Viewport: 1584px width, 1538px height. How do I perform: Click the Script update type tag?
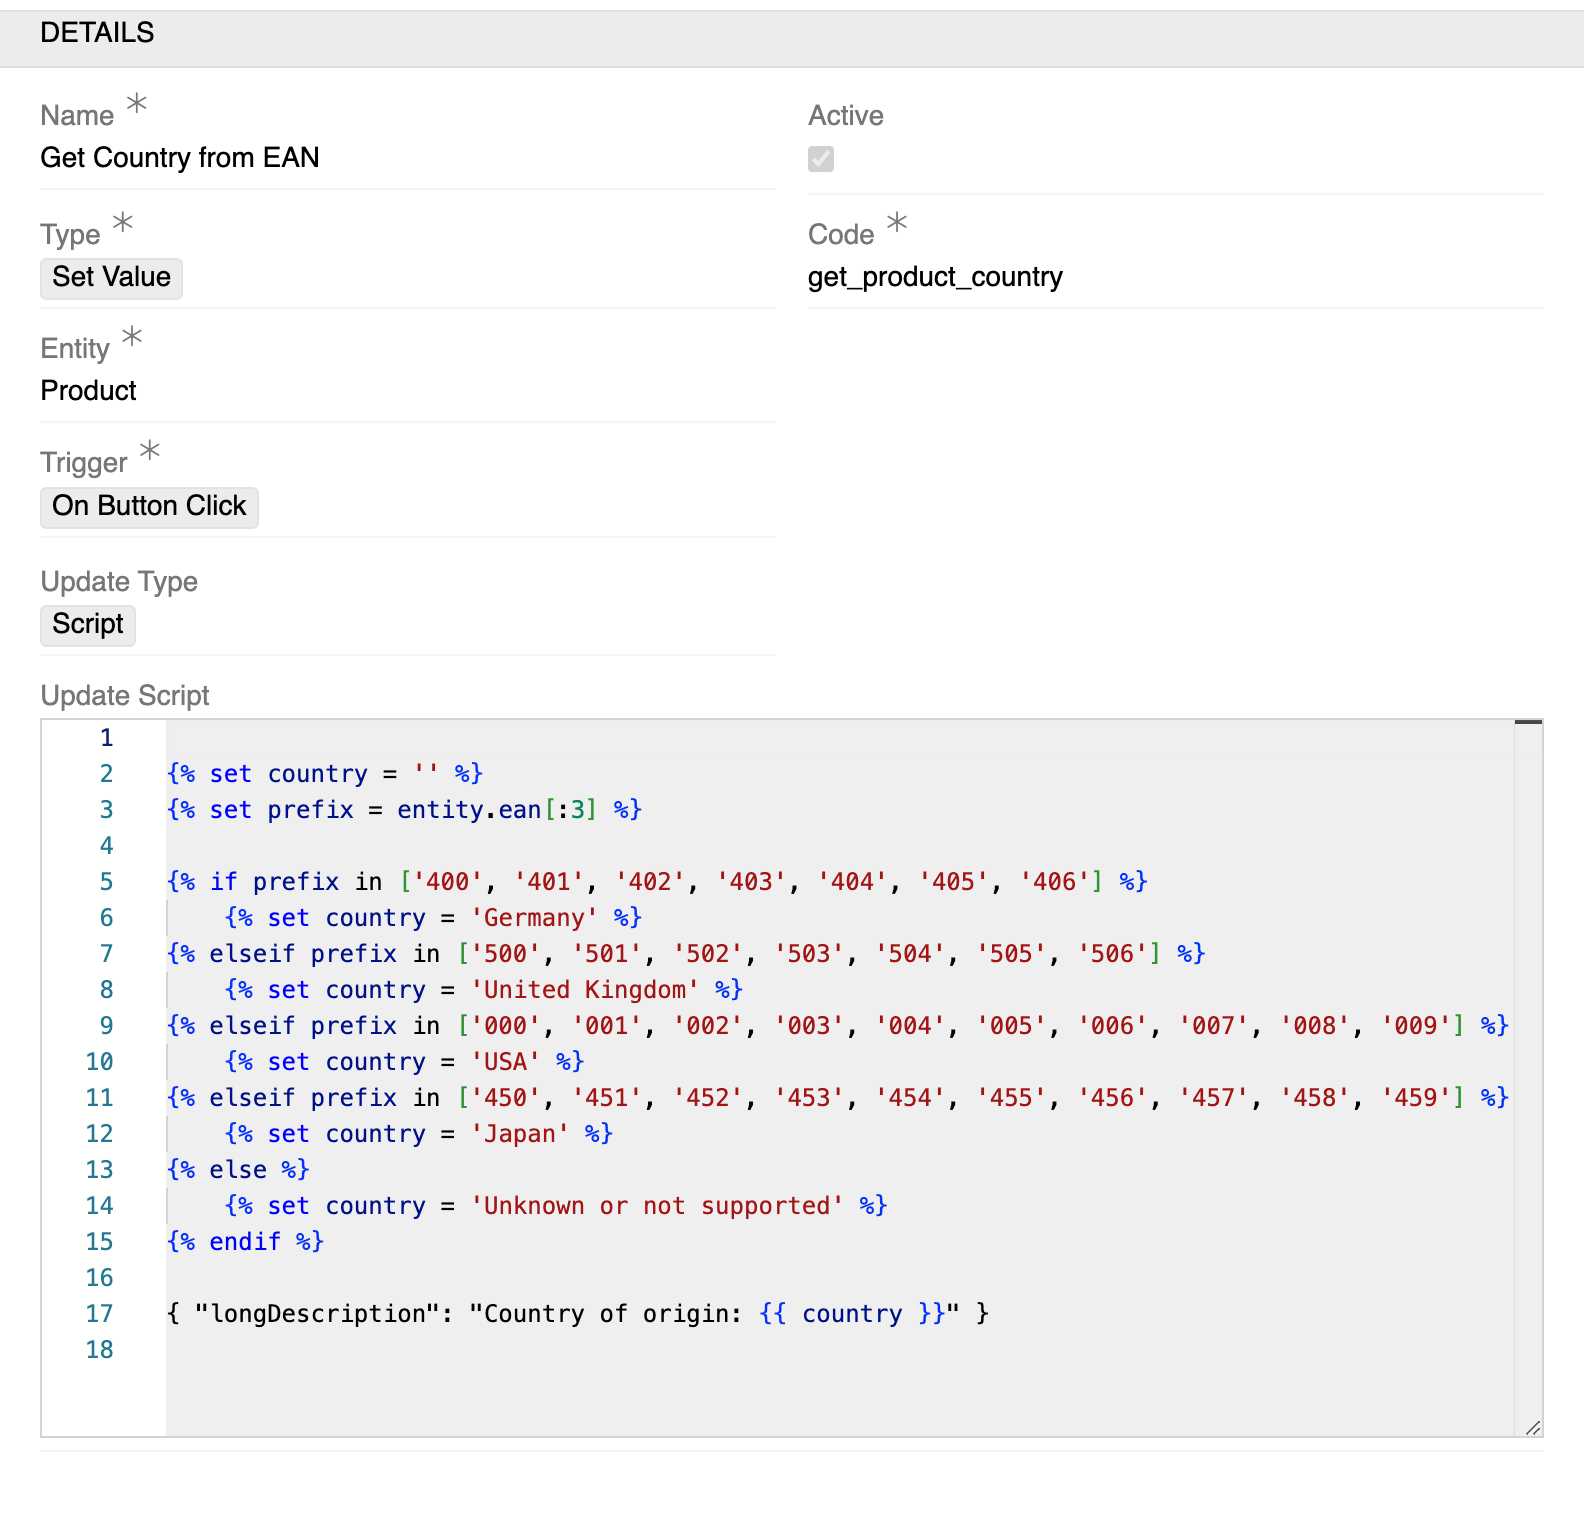(x=88, y=624)
